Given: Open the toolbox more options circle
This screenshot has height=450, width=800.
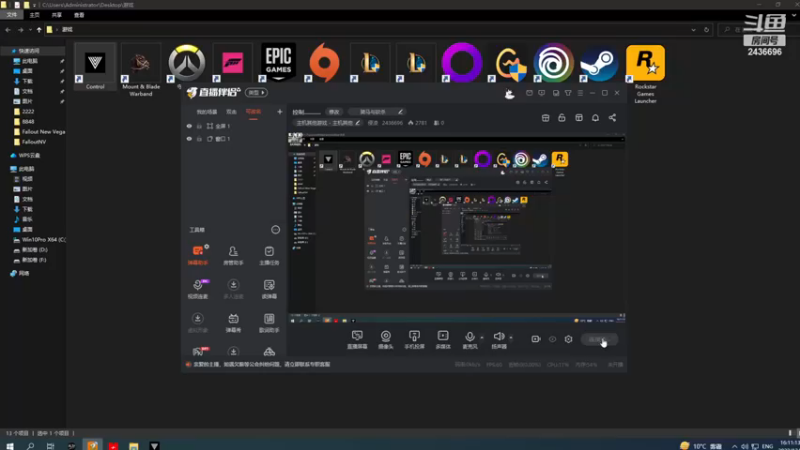Looking at the screenshot, I should [276, 230].
